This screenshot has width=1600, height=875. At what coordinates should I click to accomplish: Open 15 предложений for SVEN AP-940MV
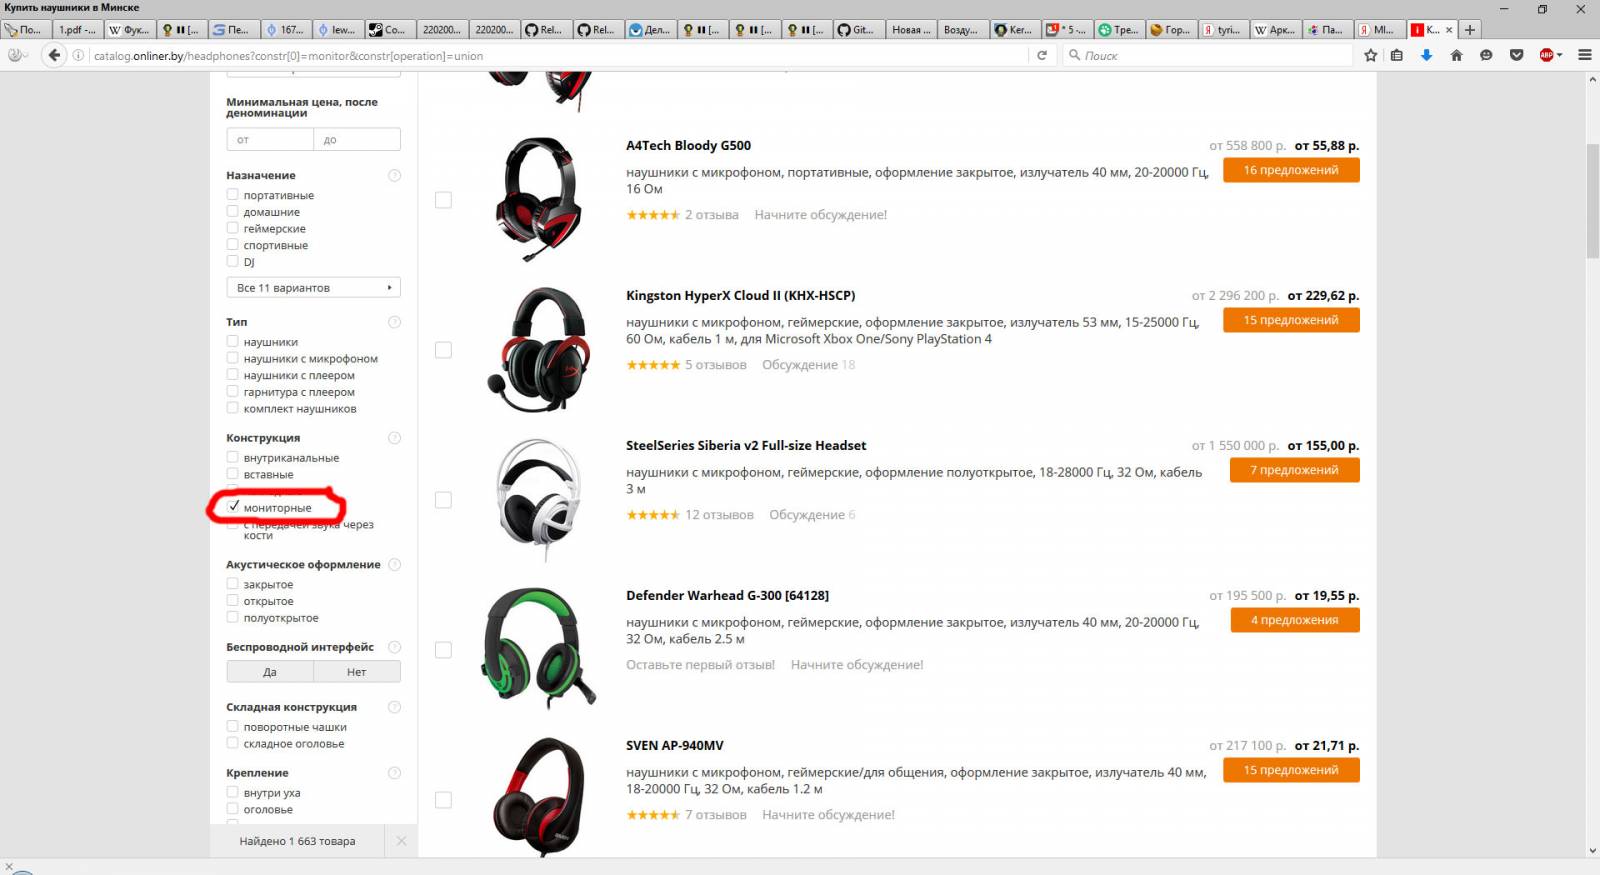[1291, 770]
